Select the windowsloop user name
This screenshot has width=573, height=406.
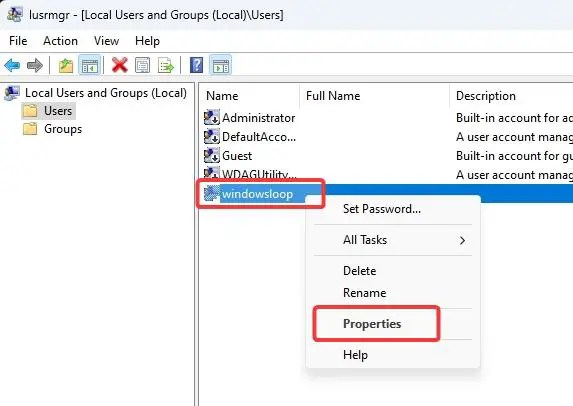coord(257,194)
